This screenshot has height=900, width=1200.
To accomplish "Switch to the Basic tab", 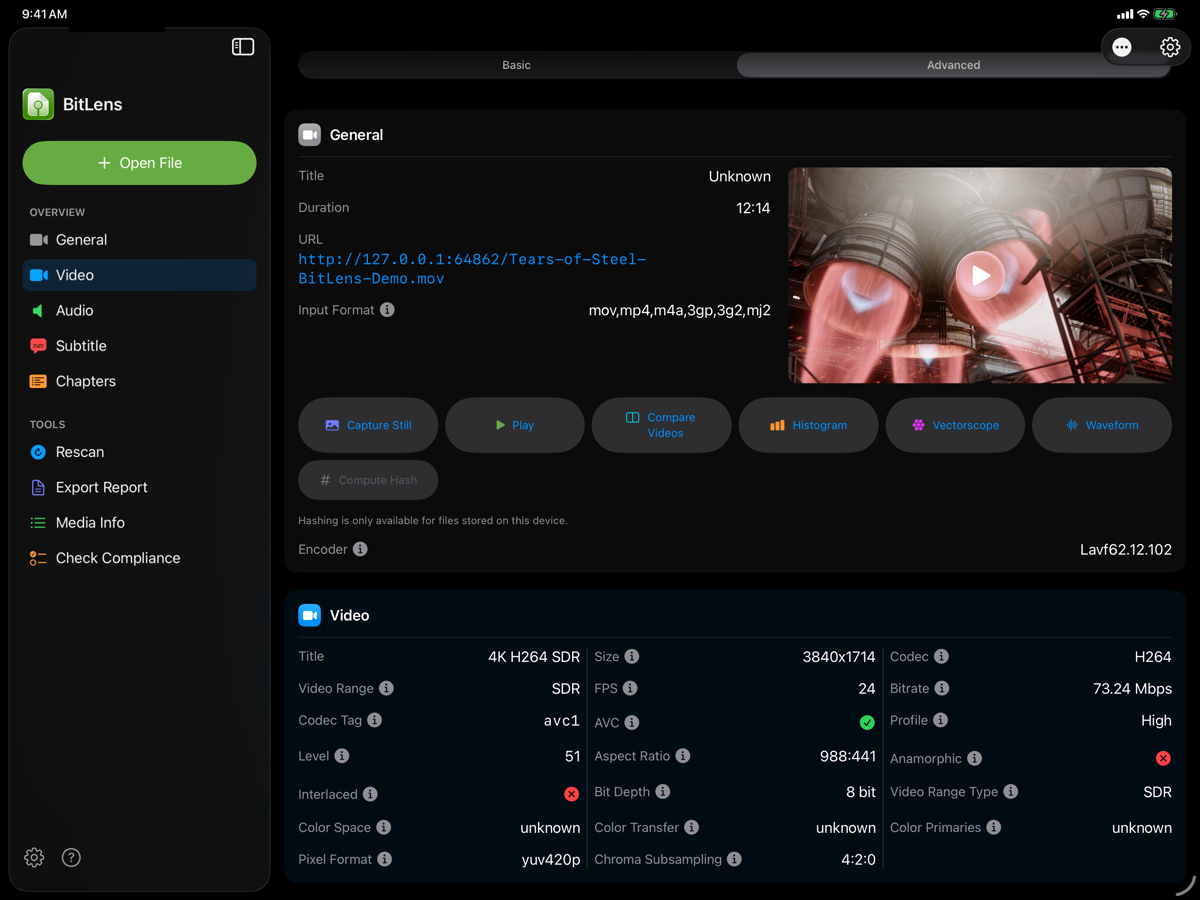I will [517, 65].
